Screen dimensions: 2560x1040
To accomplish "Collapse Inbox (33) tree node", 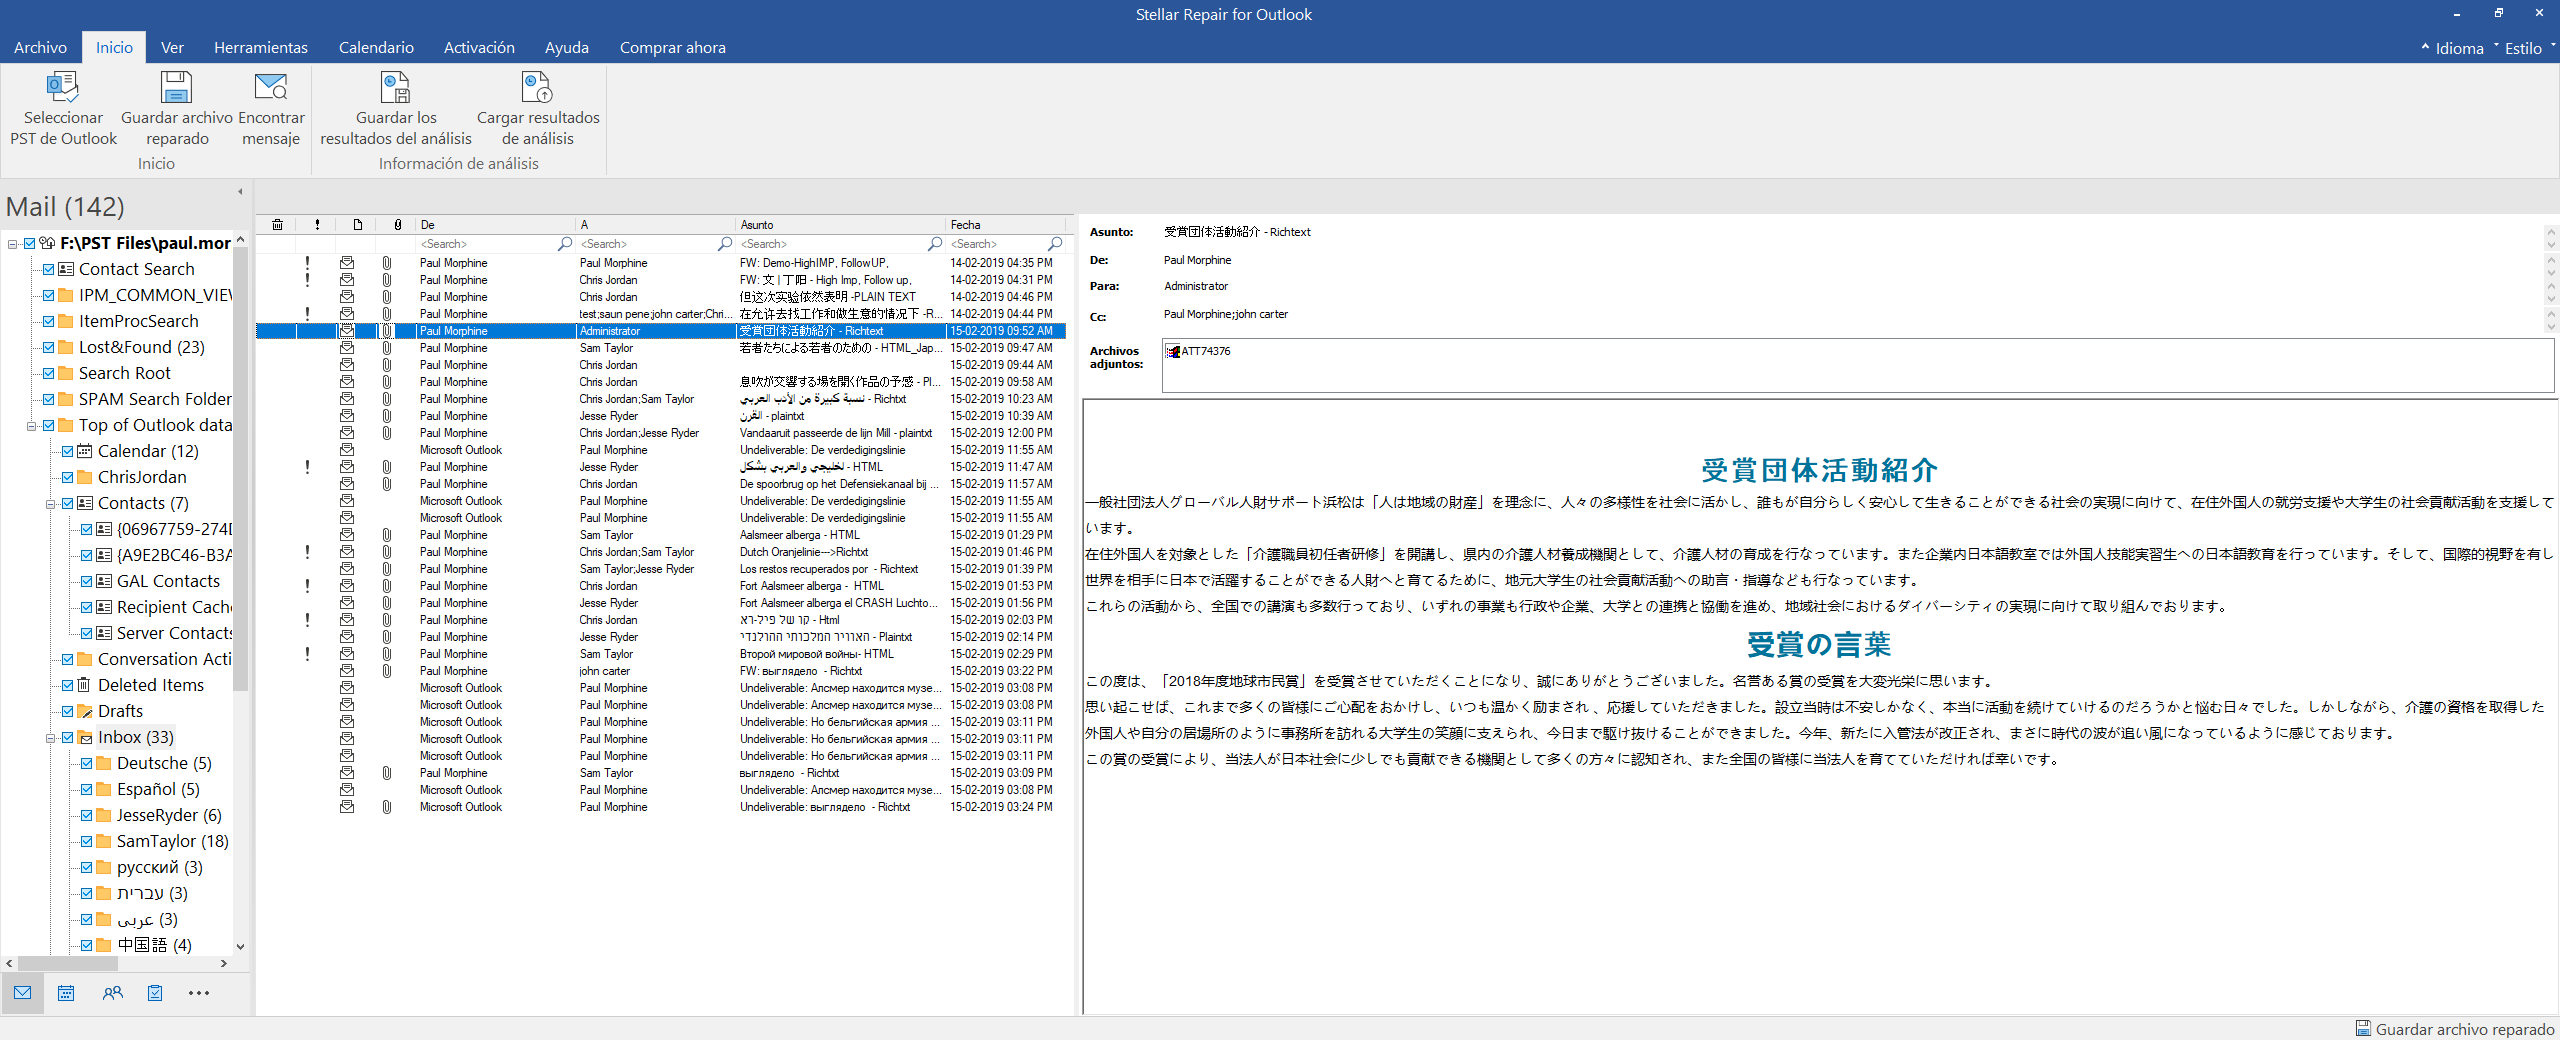I will point(50,737).
